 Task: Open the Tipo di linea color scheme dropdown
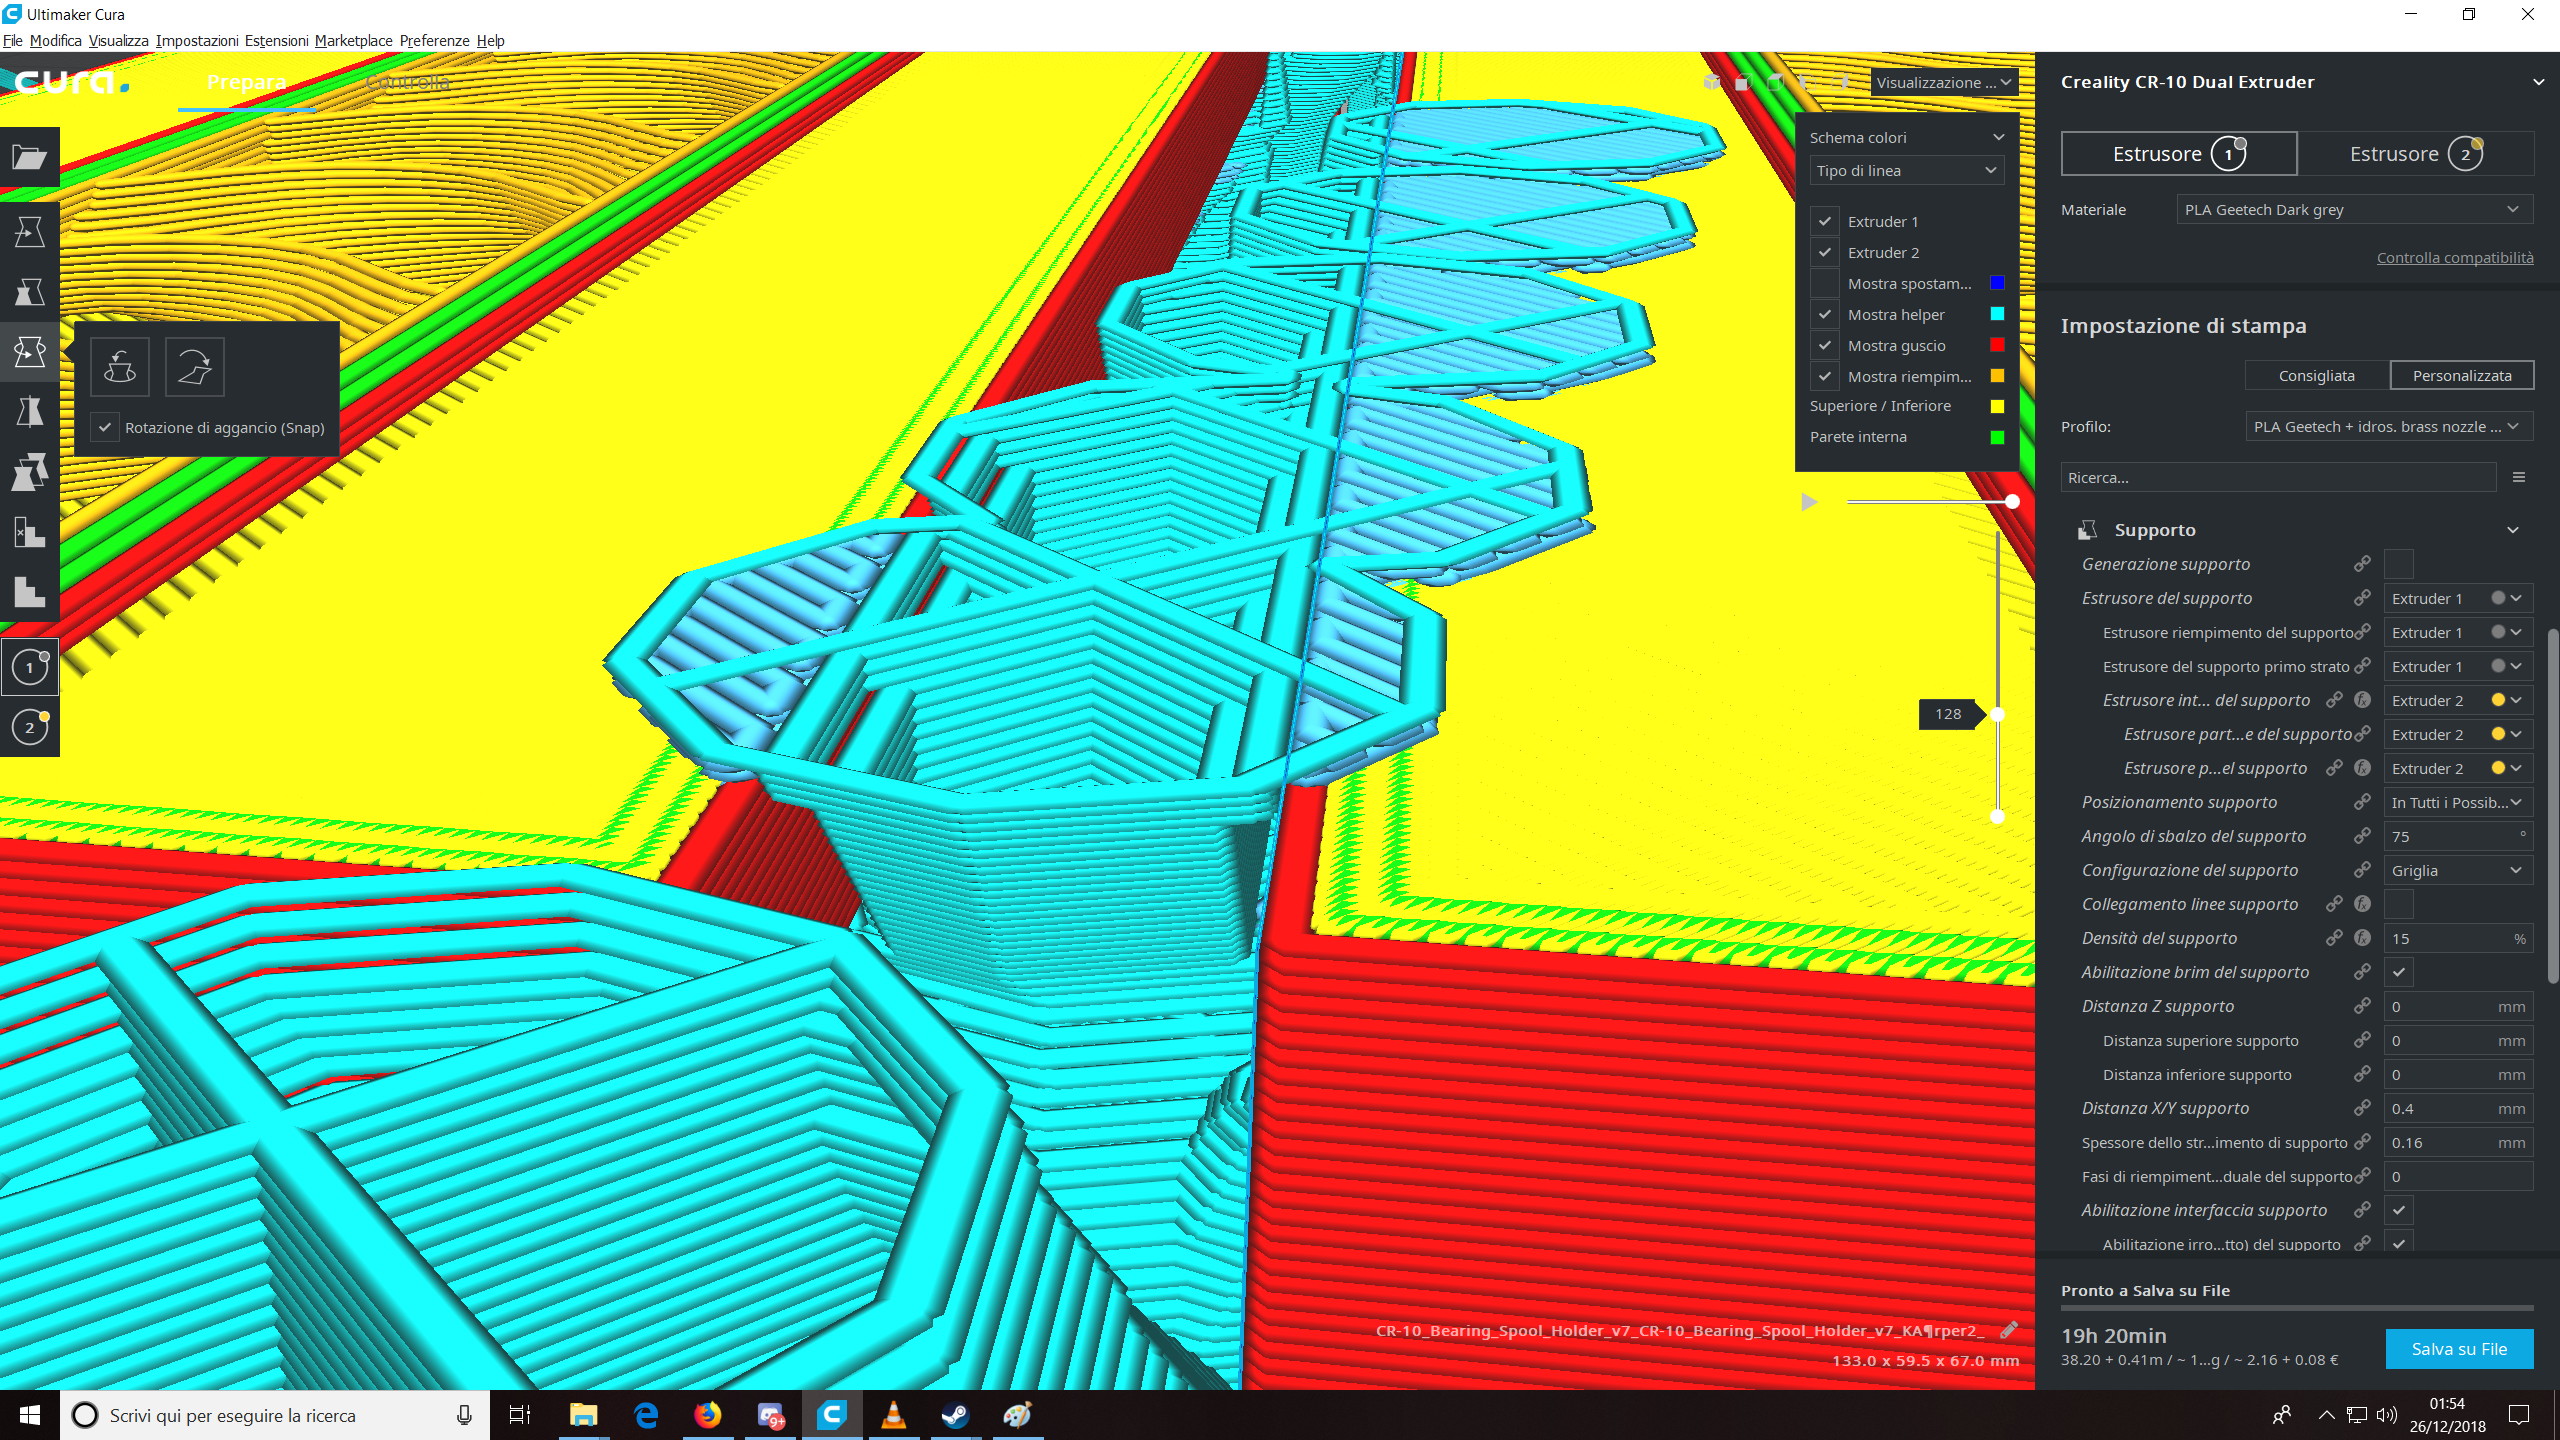tap(1907, 170)
